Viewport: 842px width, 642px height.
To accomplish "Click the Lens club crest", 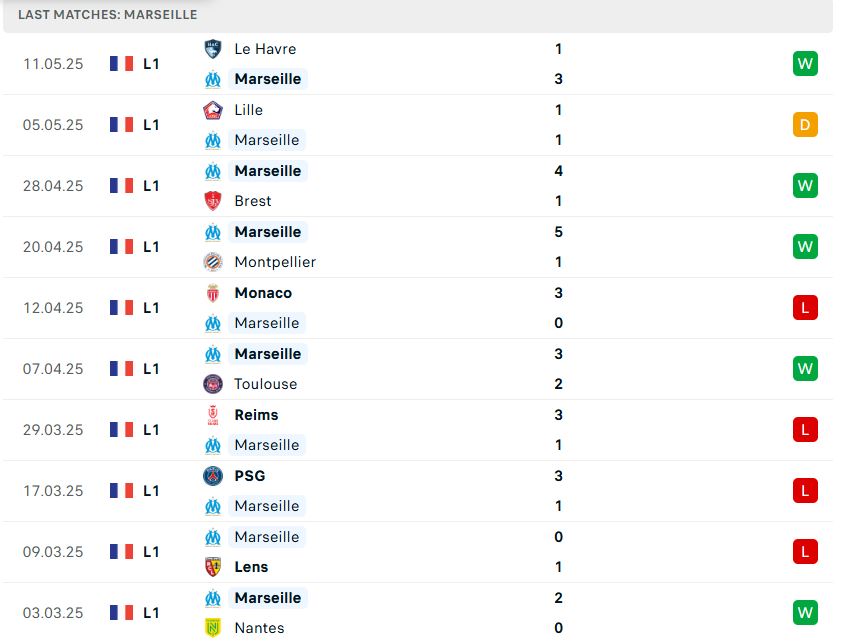I will [x=213, y=567].
